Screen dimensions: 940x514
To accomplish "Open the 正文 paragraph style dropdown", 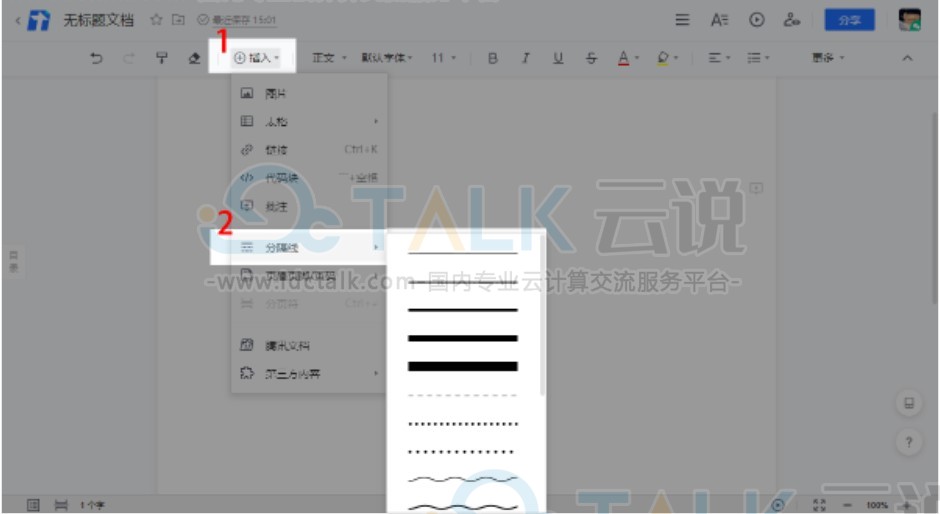I will coord(329,58).
